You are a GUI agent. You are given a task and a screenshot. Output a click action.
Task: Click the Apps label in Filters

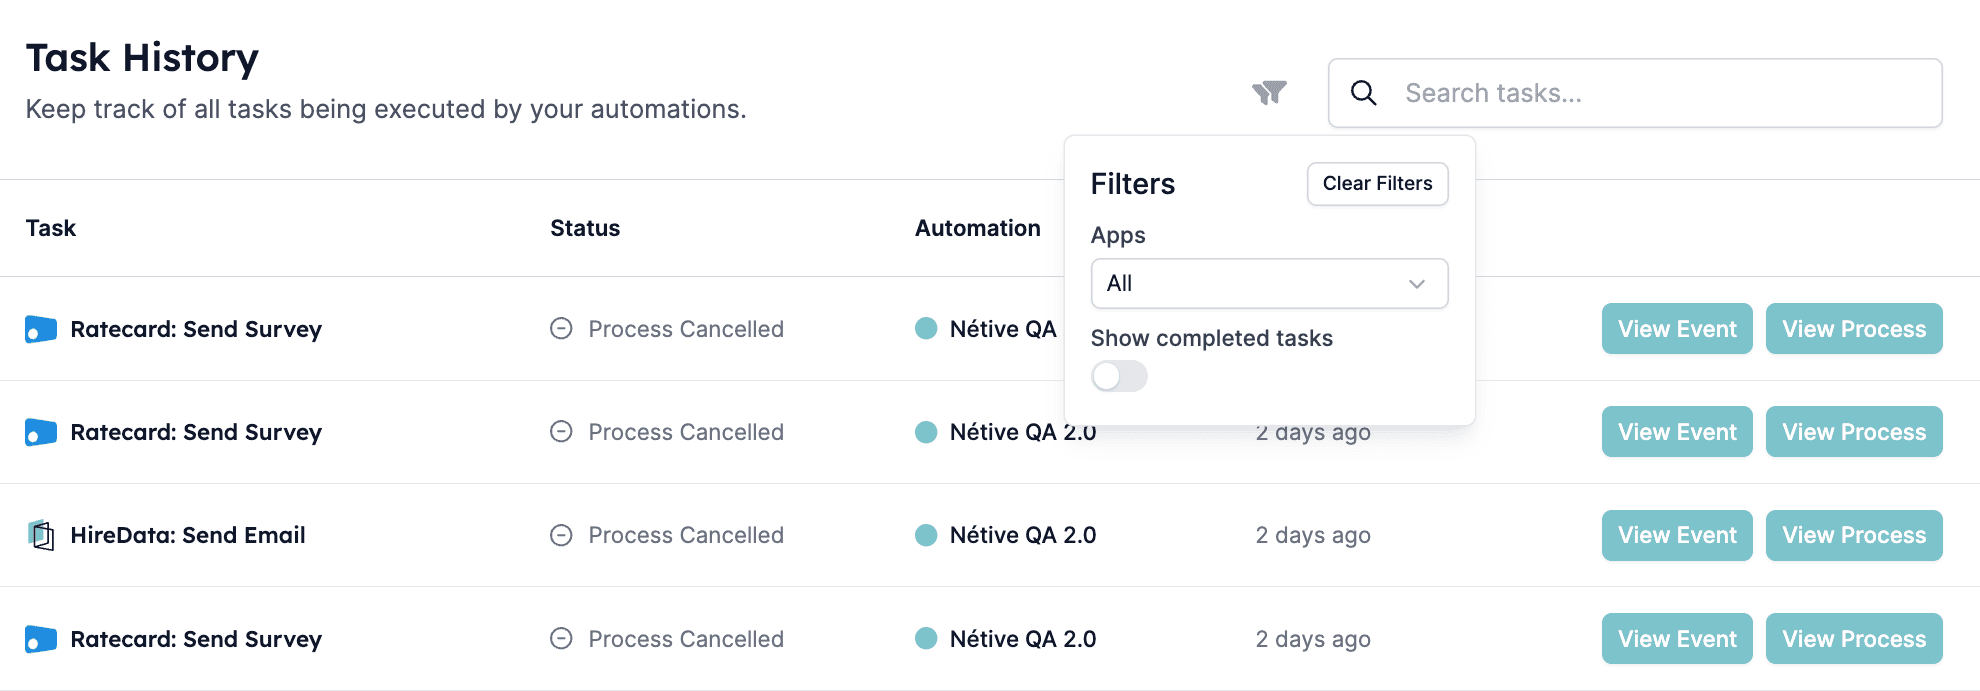[1118, 236]
